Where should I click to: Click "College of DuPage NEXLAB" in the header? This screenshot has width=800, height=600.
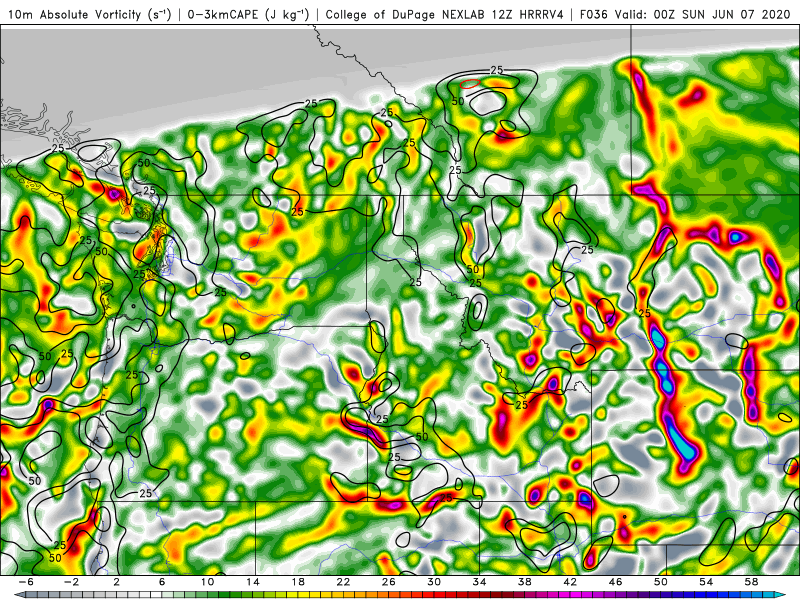click(407, 14)
